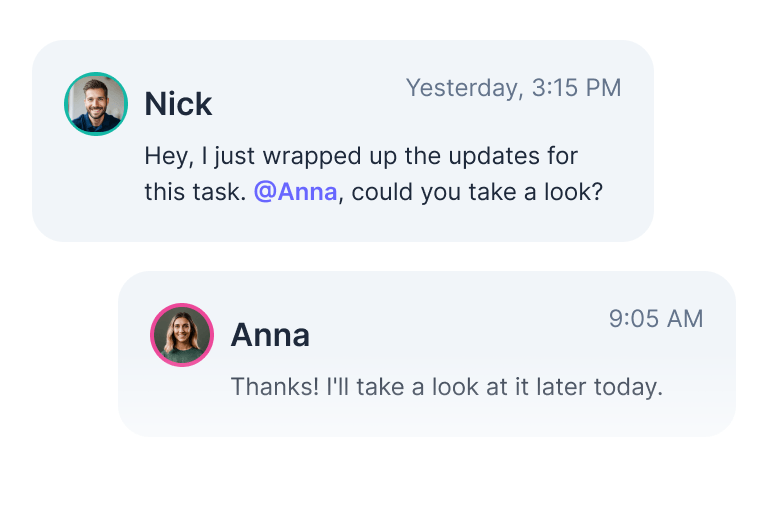Click the text "could you take a look?"

tap(477, 192)
